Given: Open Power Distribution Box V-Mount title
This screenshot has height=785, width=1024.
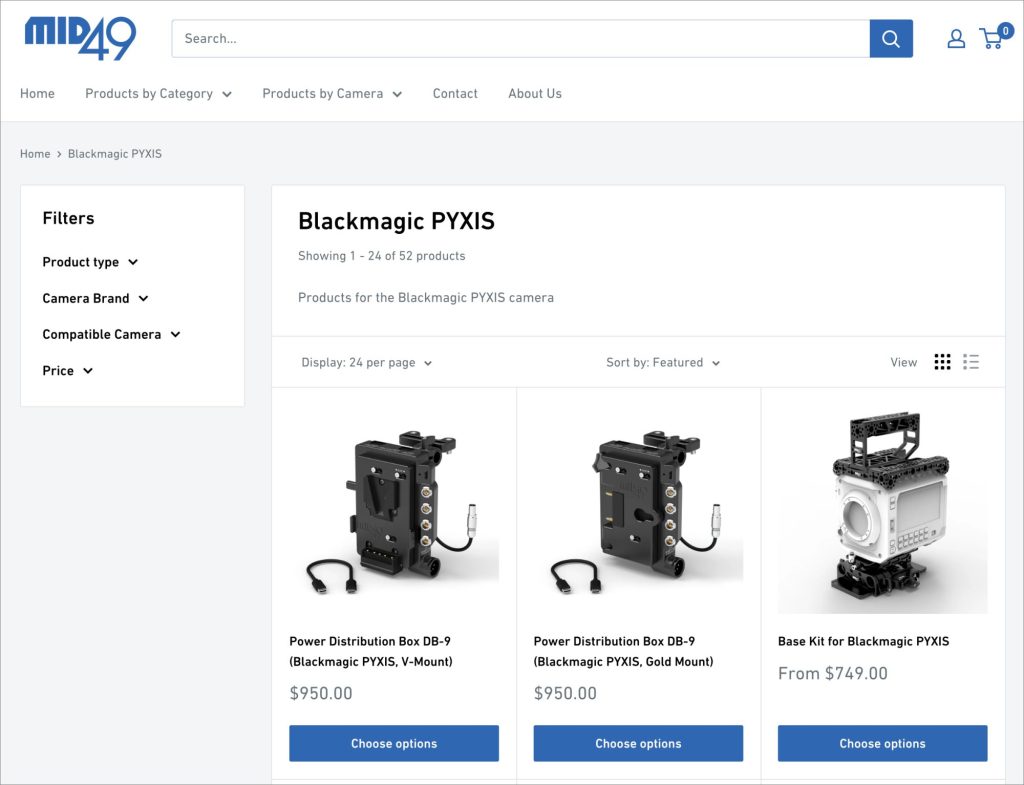Looking at the screenshot, I should coord(371,651).
